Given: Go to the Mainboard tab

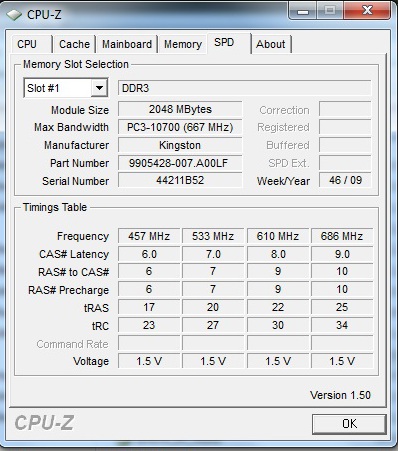Looking at the screenshot, I should click(127, 44).
